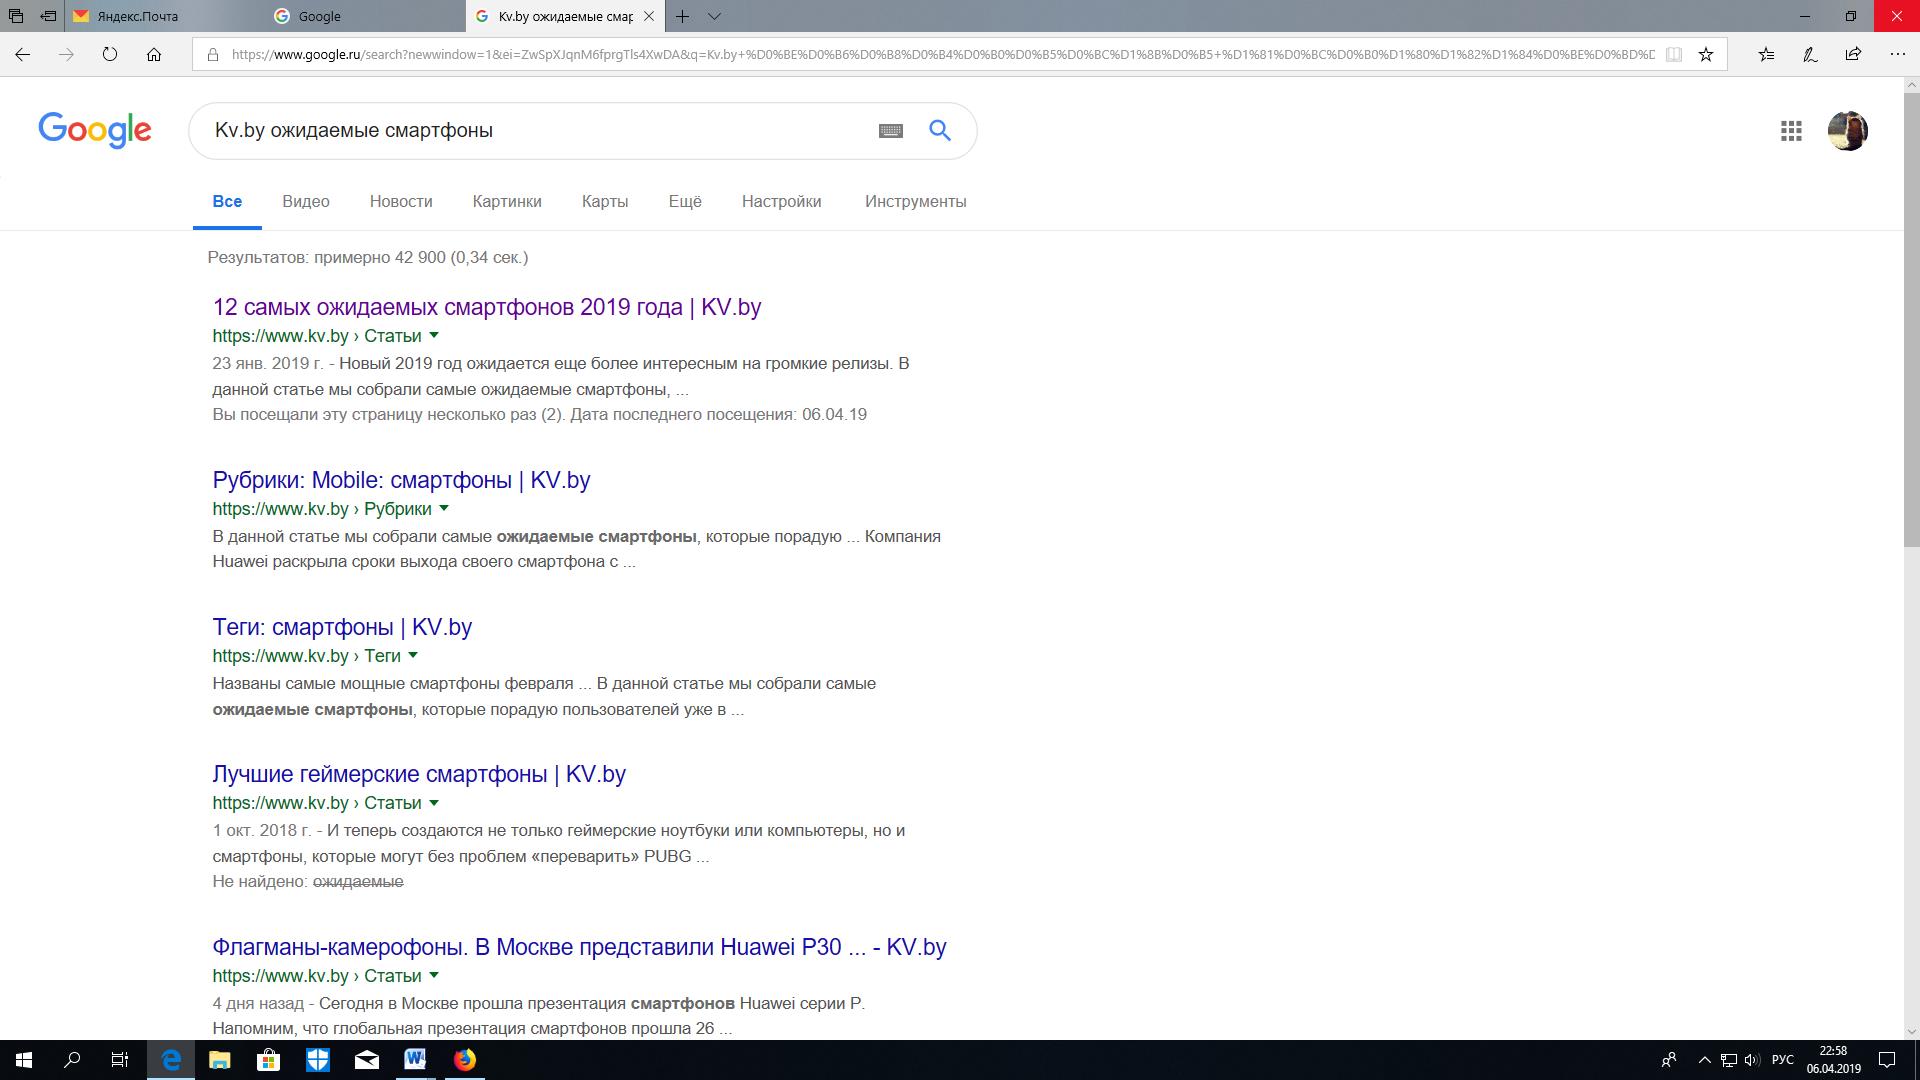The image size is (1920, 1080).
Task: Open the Настройки search menu
Action: click(x=781, y=201)
